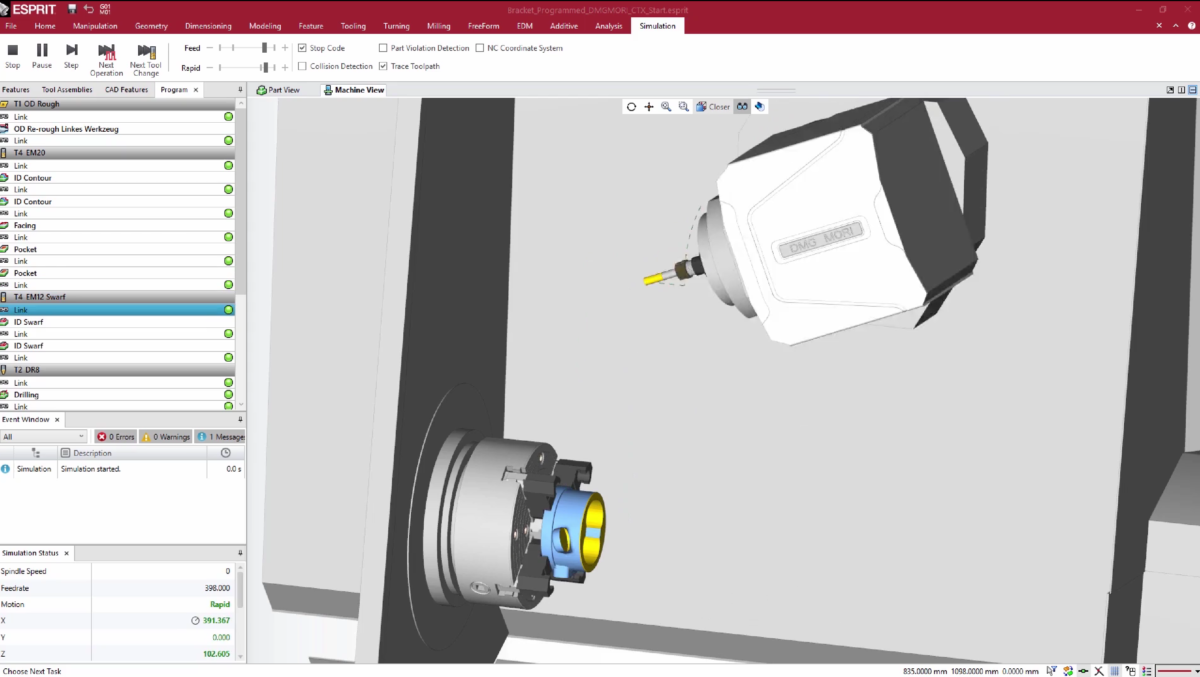1200x677 pixels.
Task: Jump to Next Tool Change
Action: pos(146,60)
